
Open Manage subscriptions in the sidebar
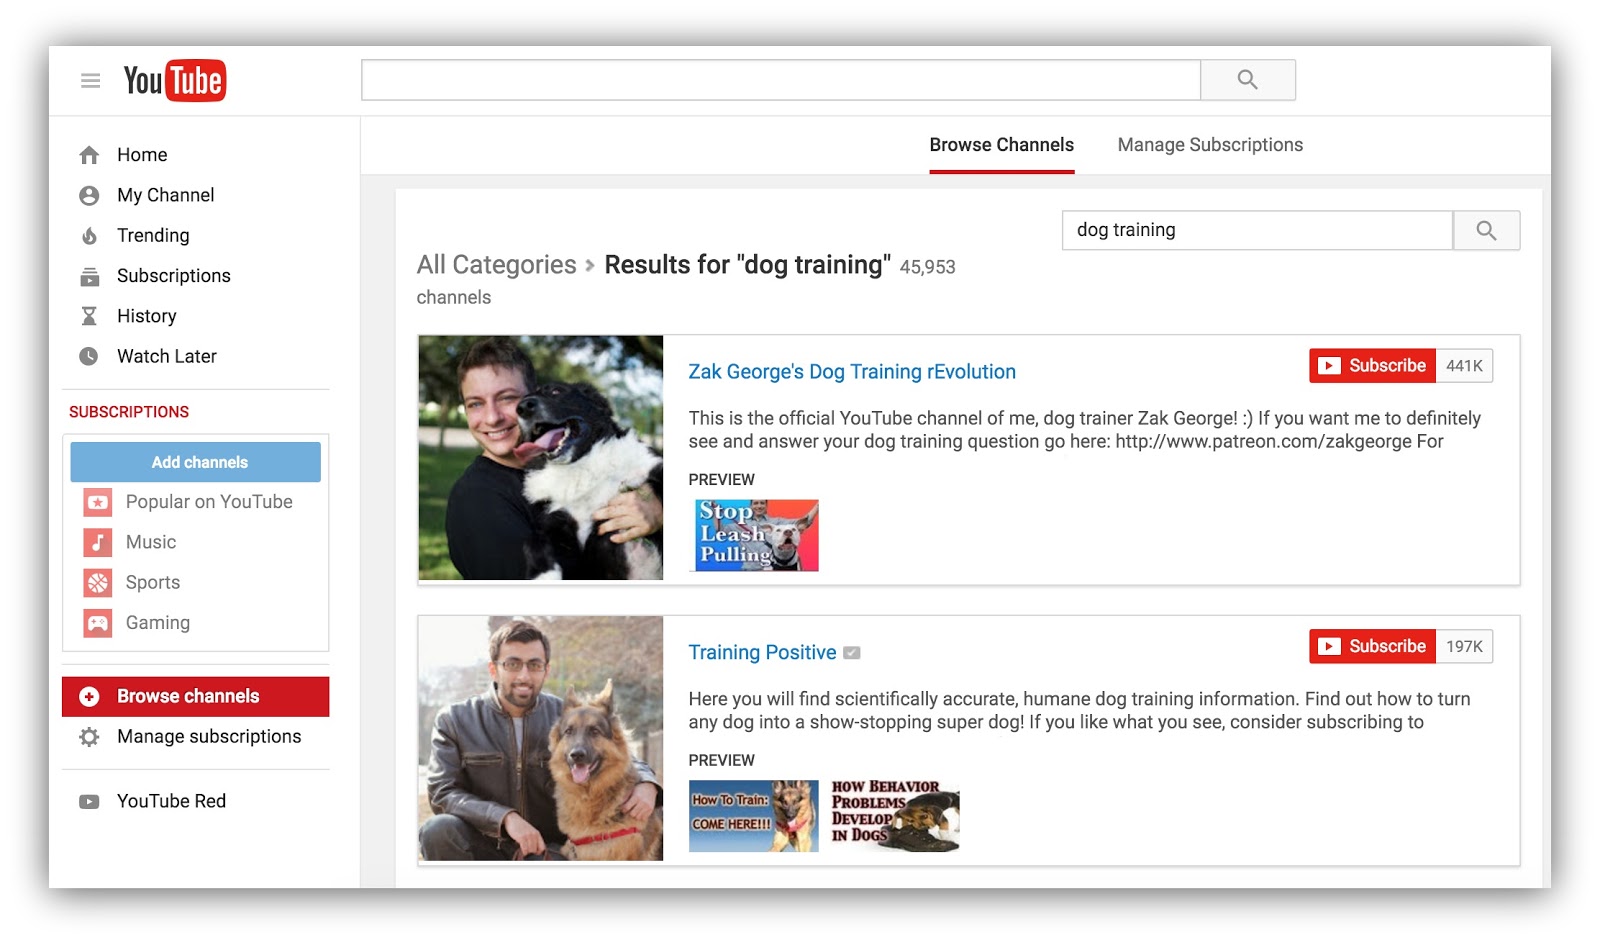[x=209, y=737]
